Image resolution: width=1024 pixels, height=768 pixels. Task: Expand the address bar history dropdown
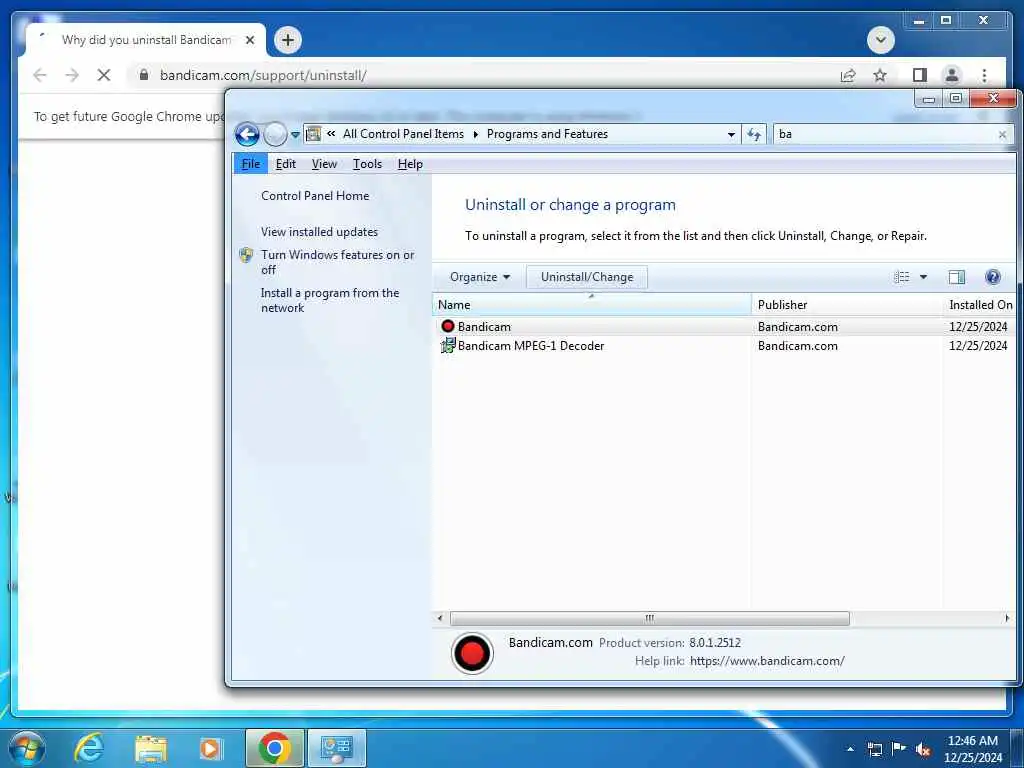pyautogui.click(x=731, y=135)
